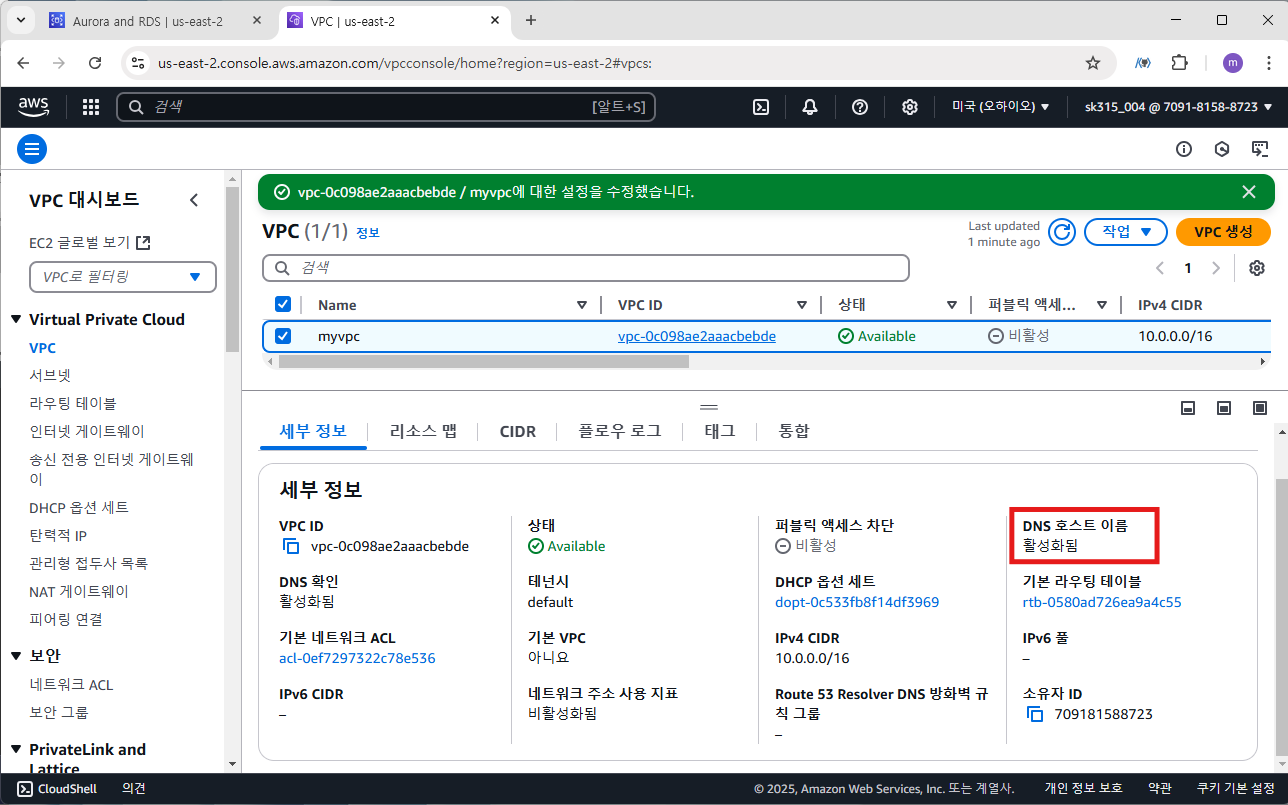Image resolution: width=1288 pixels, height=805 pixels.
Task: Click the hexagon security icon at top right
Action: (x=1222, y=149)
